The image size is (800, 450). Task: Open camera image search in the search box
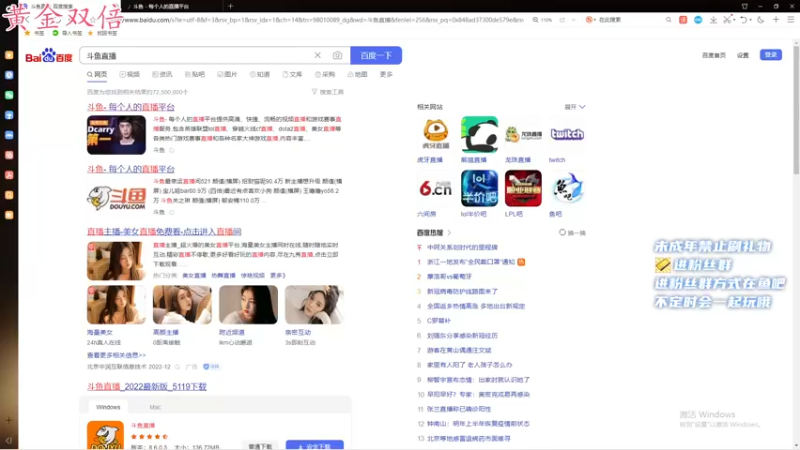337,55
